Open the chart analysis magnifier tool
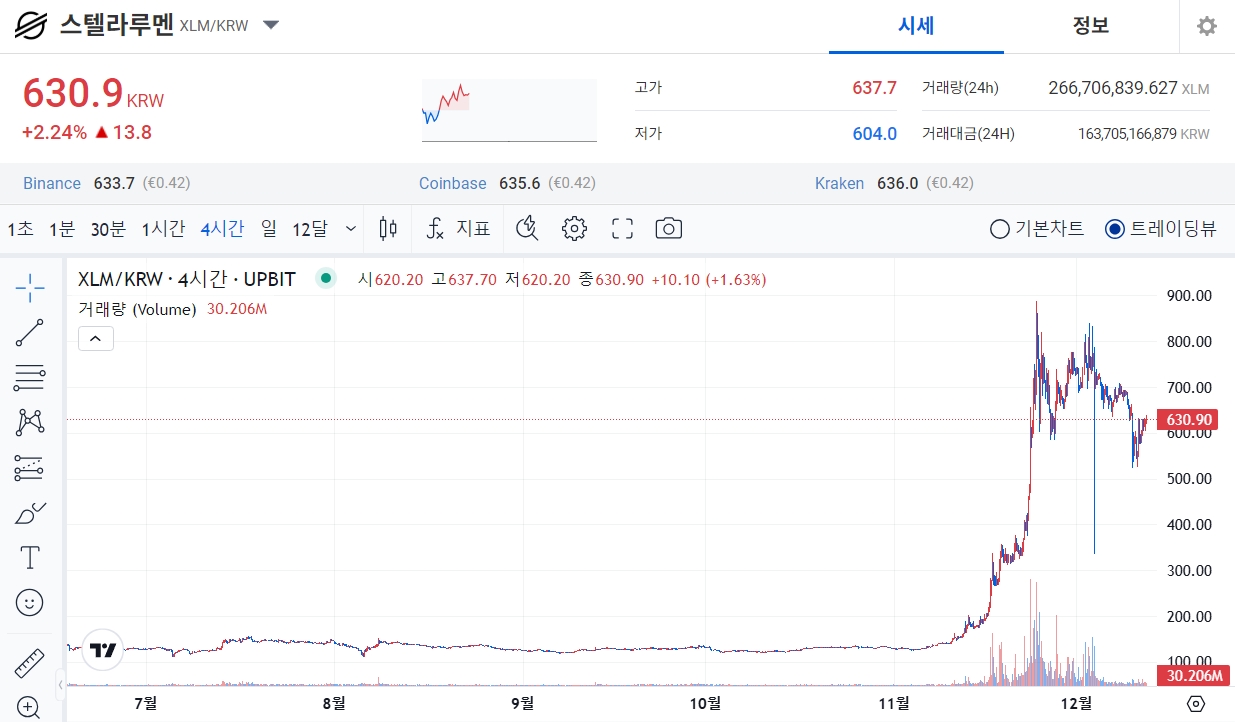This screenshot has width=1235, height=722. (527, 229)
